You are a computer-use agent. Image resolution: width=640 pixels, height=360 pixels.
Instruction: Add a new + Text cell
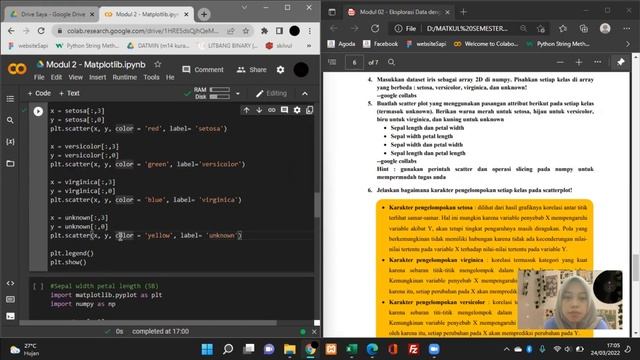pyautogui.click(x=69, y=93)
